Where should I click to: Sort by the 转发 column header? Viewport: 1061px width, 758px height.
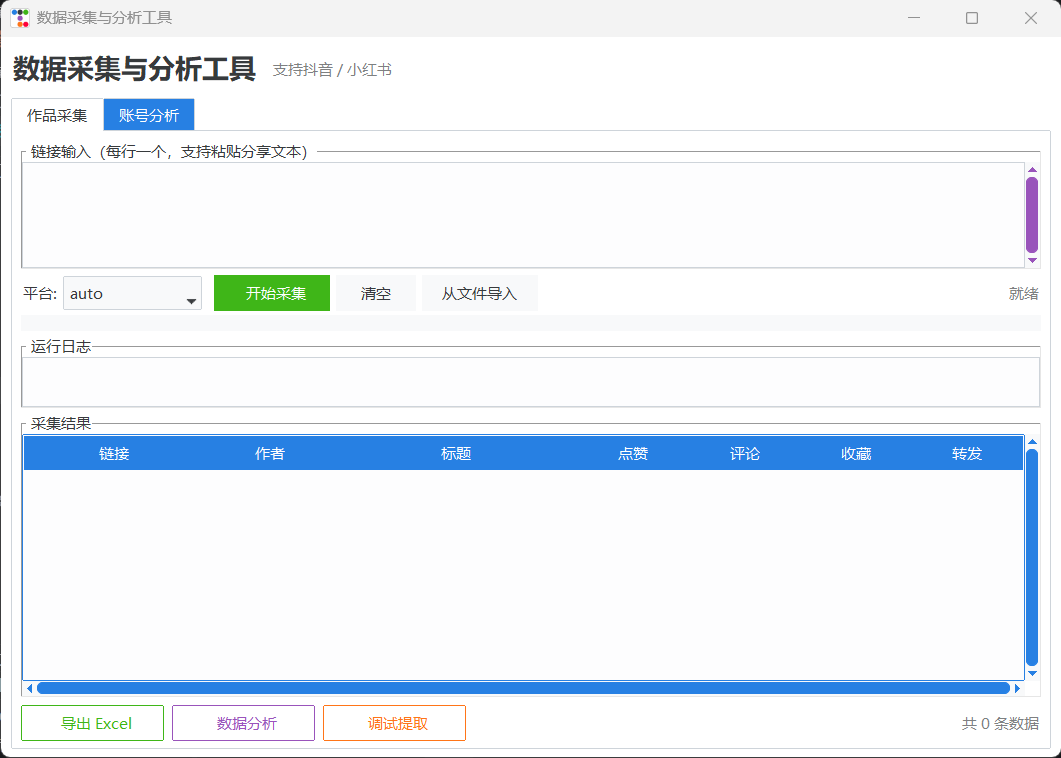(967, 453)
